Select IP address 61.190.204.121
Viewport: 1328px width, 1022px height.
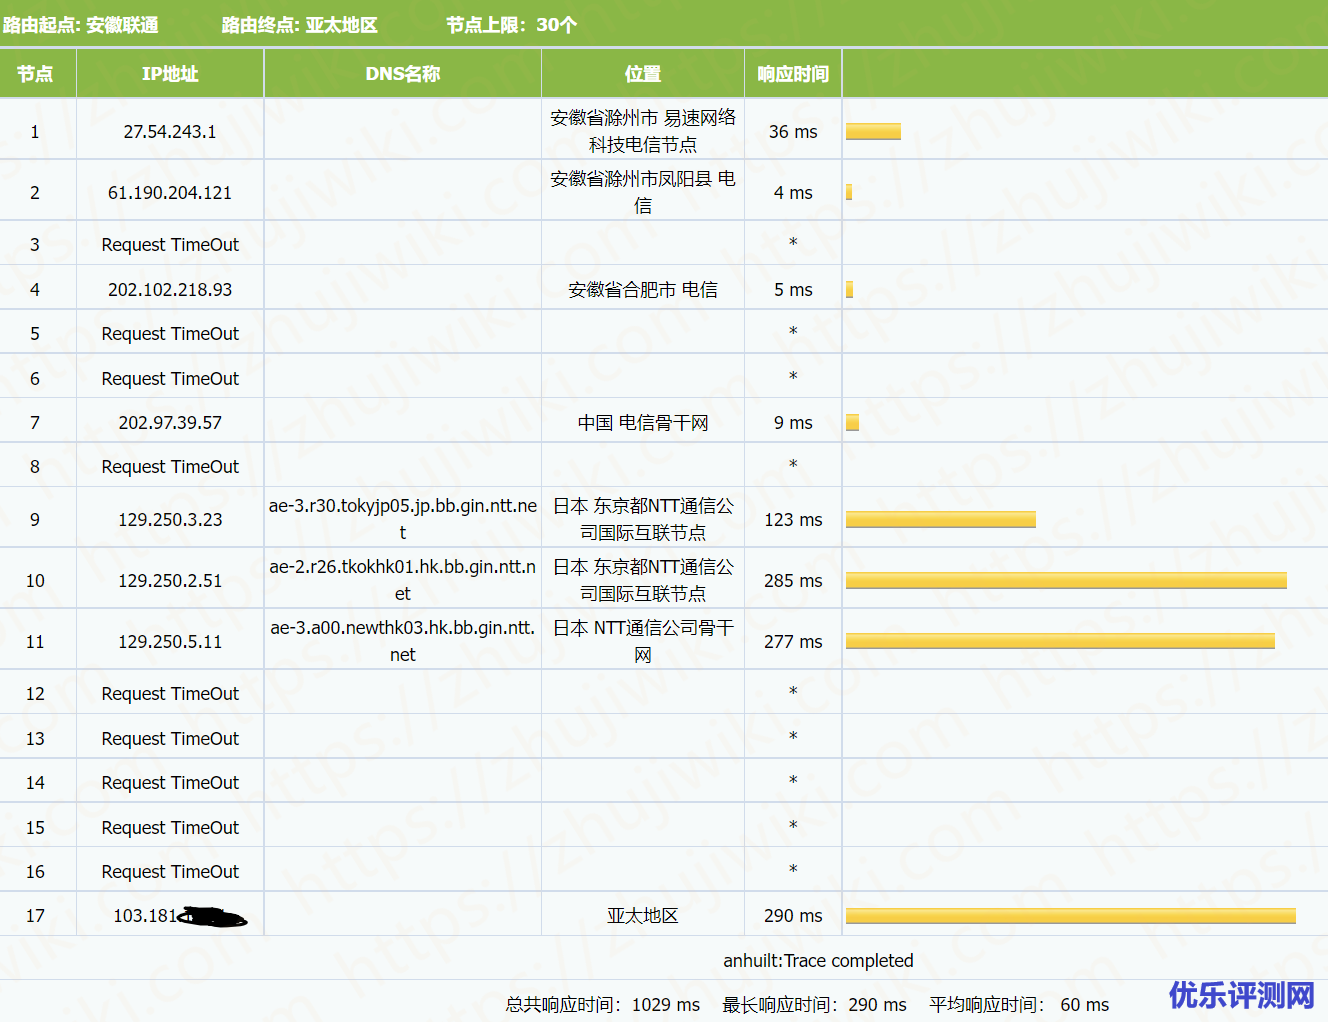pos(170,193)
